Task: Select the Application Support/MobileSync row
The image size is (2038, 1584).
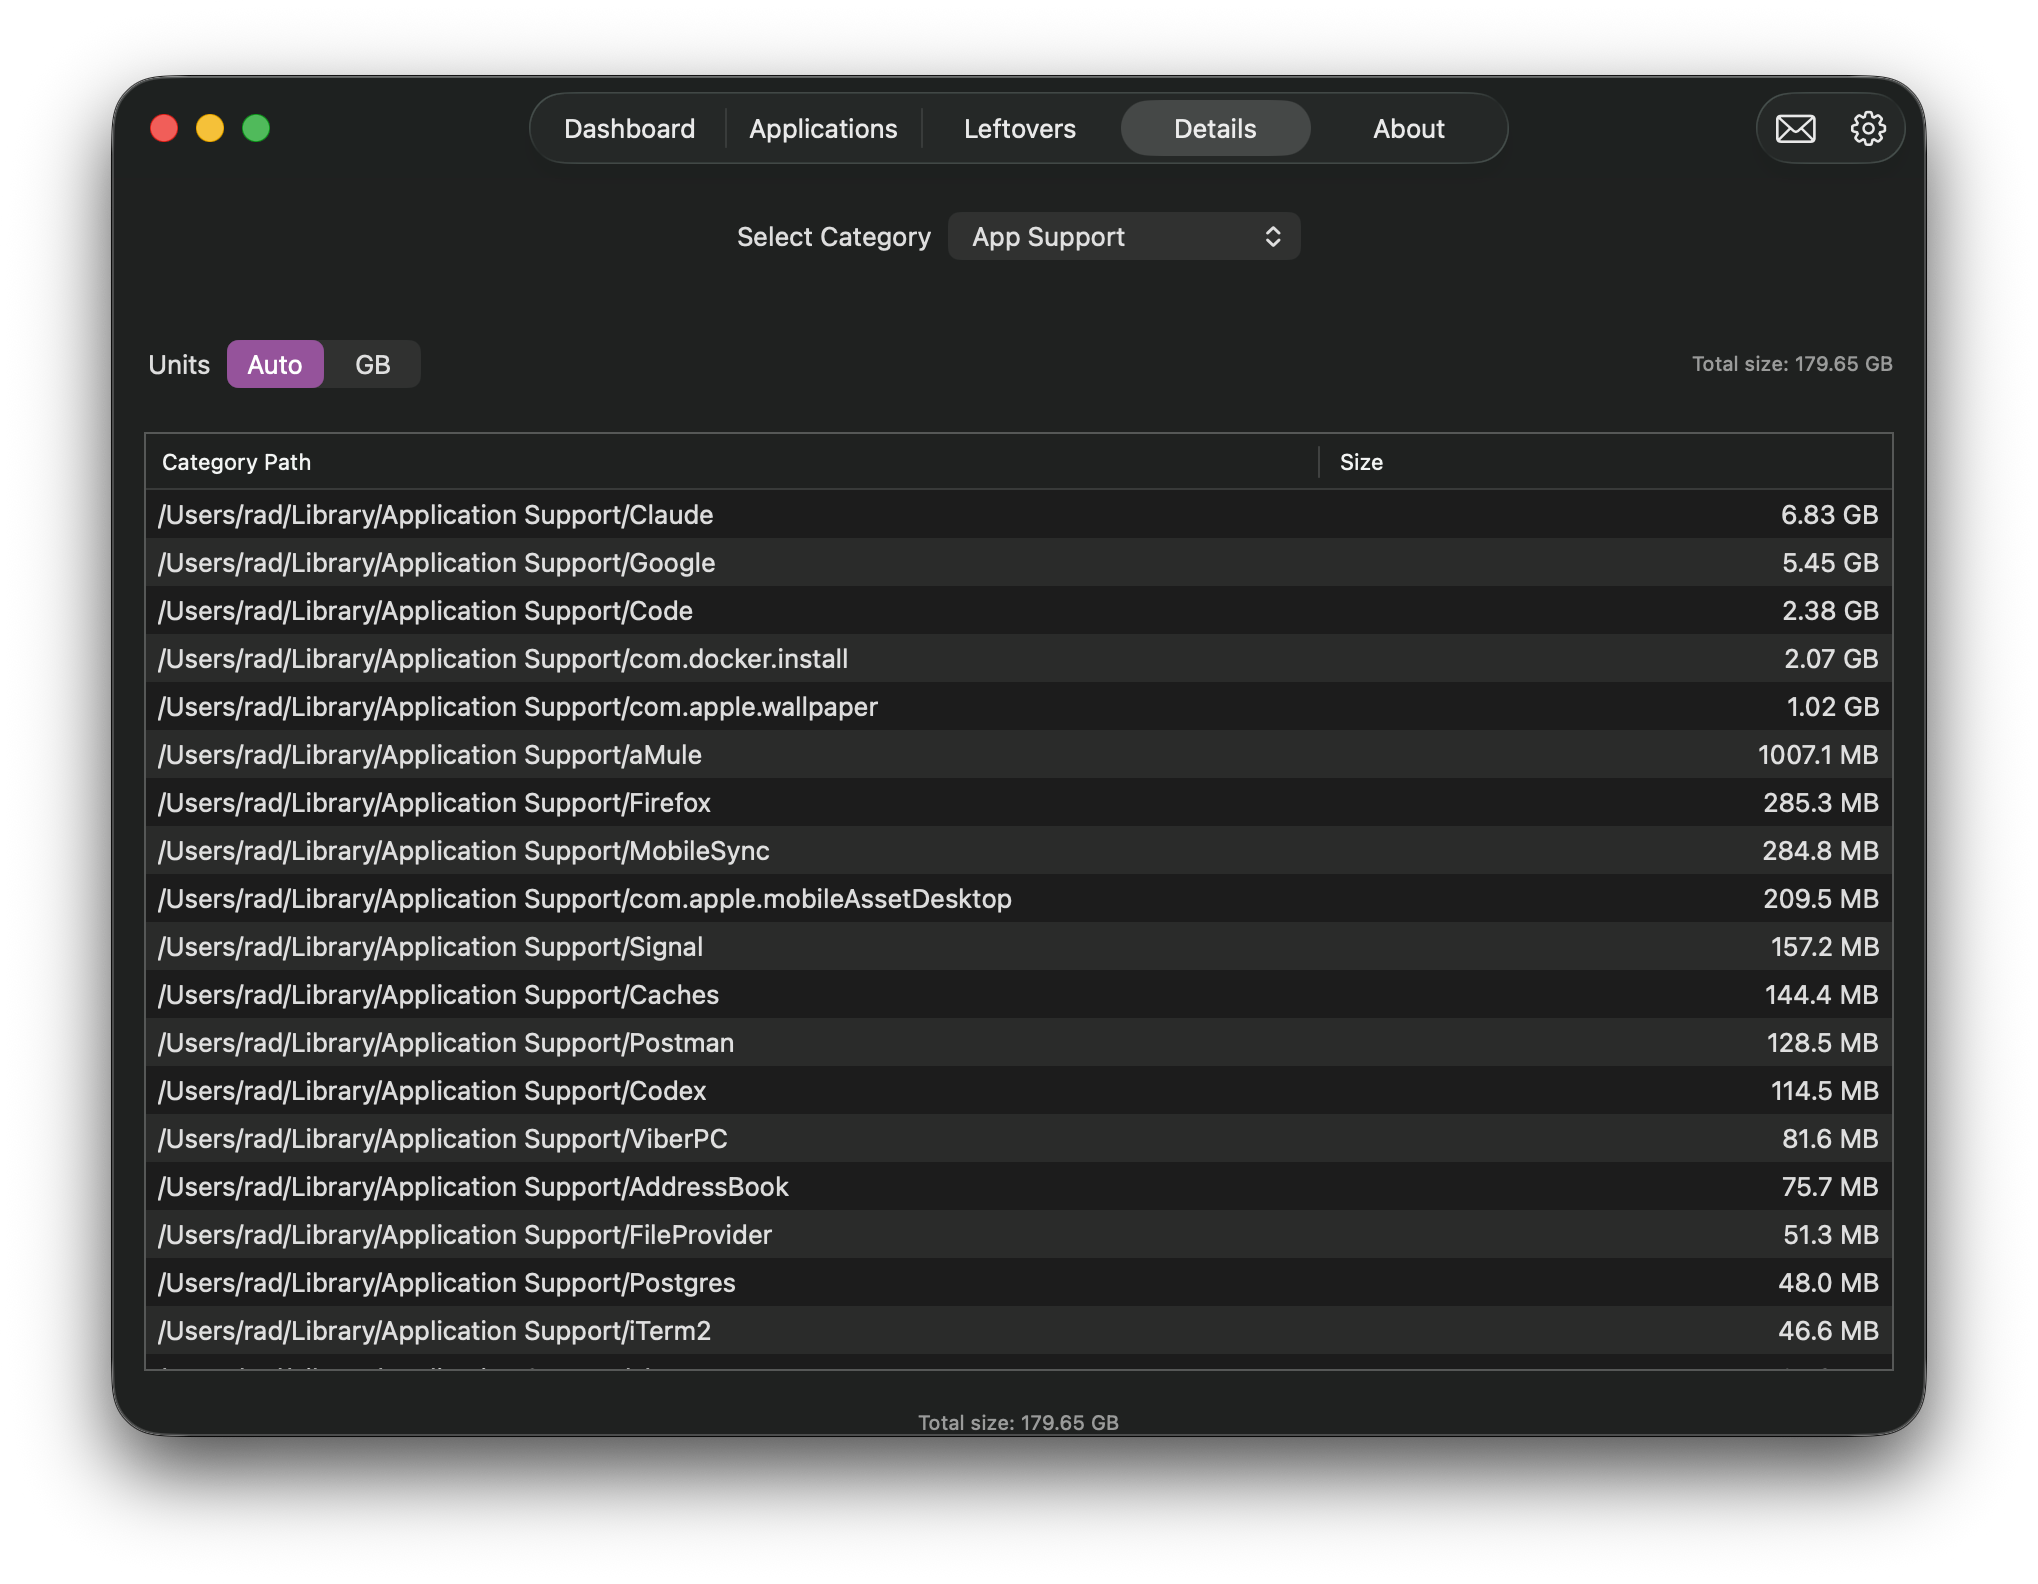Action: 1018,851
